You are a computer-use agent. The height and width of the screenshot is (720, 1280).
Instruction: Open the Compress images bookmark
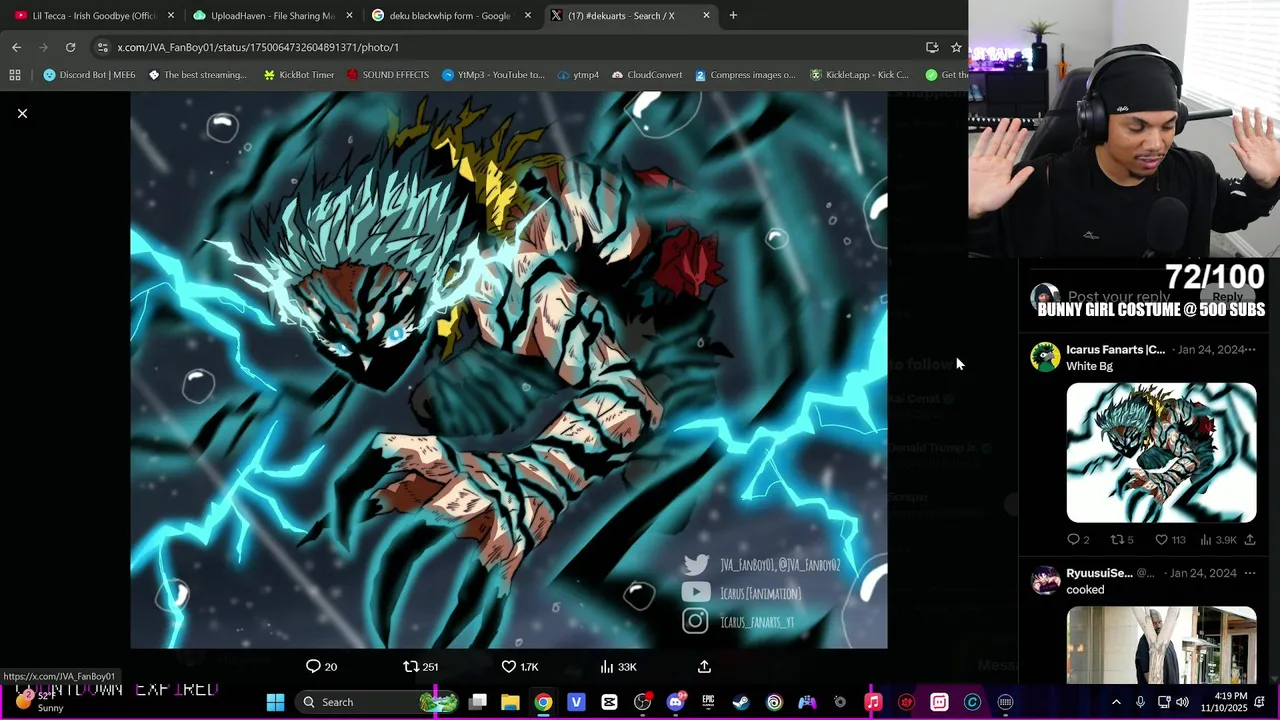click(x=746, y=75)
